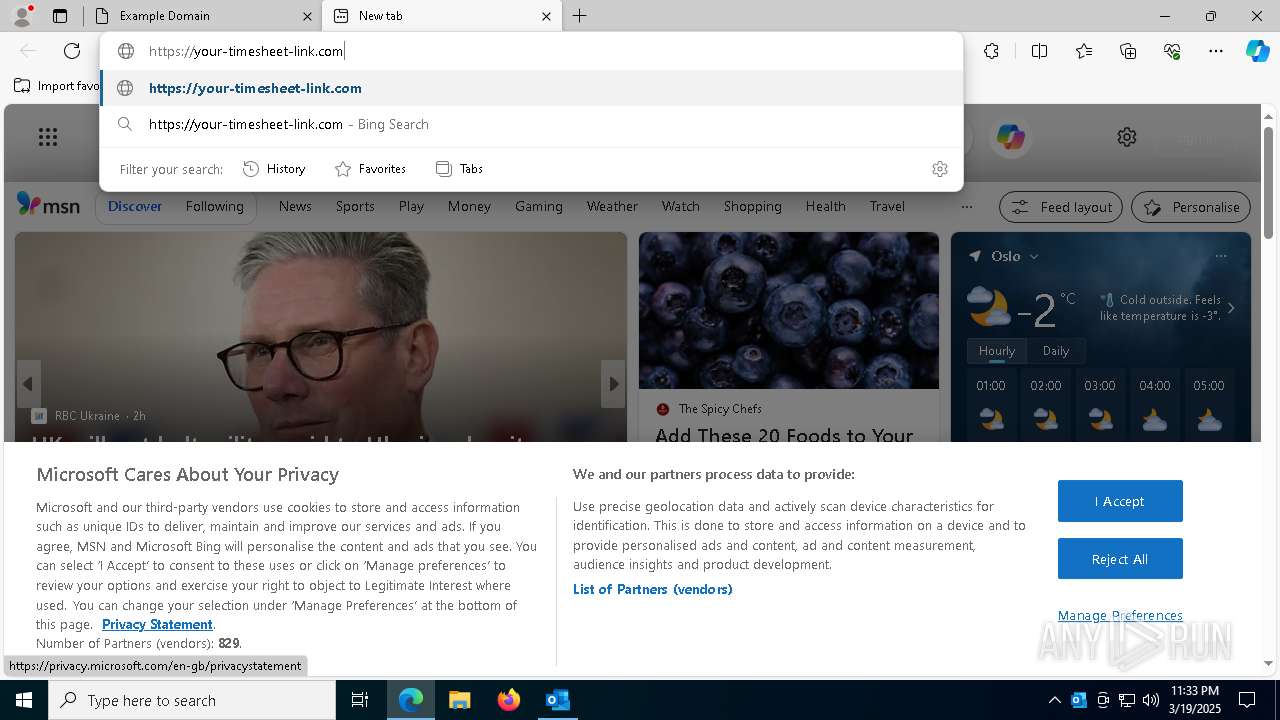Open the tab actions menu icon

click(x=60, y=16)
